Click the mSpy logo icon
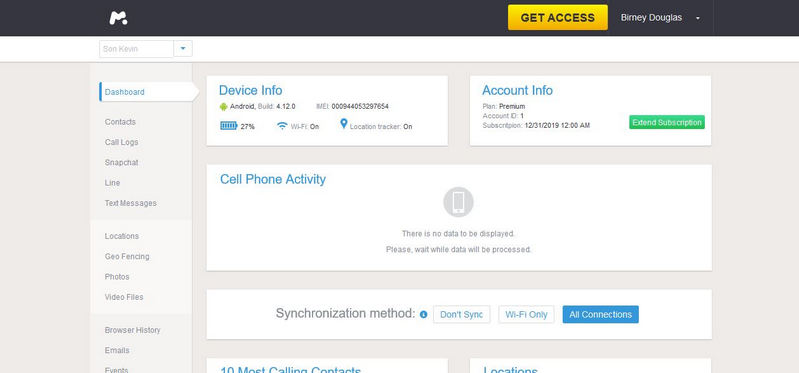799x373 pixels. tap(118, 18)
